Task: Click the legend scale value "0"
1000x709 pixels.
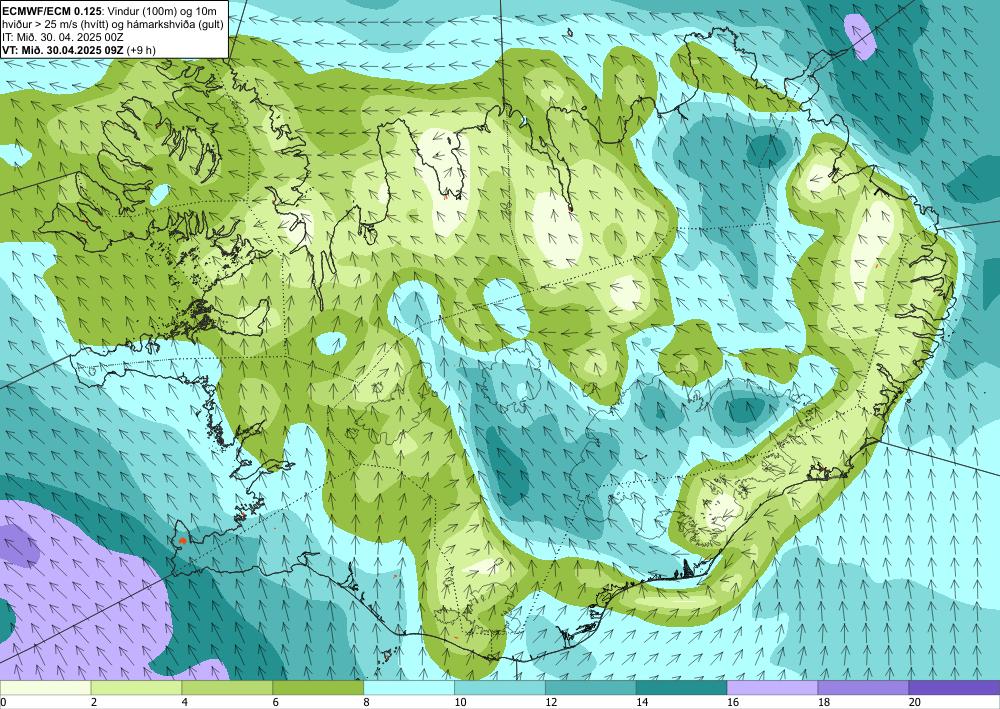Action: 3,703
